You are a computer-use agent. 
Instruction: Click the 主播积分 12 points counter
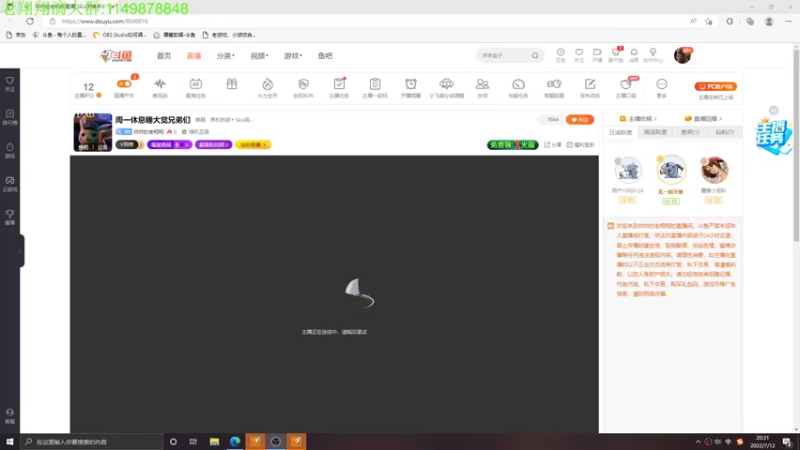(88, 89)
